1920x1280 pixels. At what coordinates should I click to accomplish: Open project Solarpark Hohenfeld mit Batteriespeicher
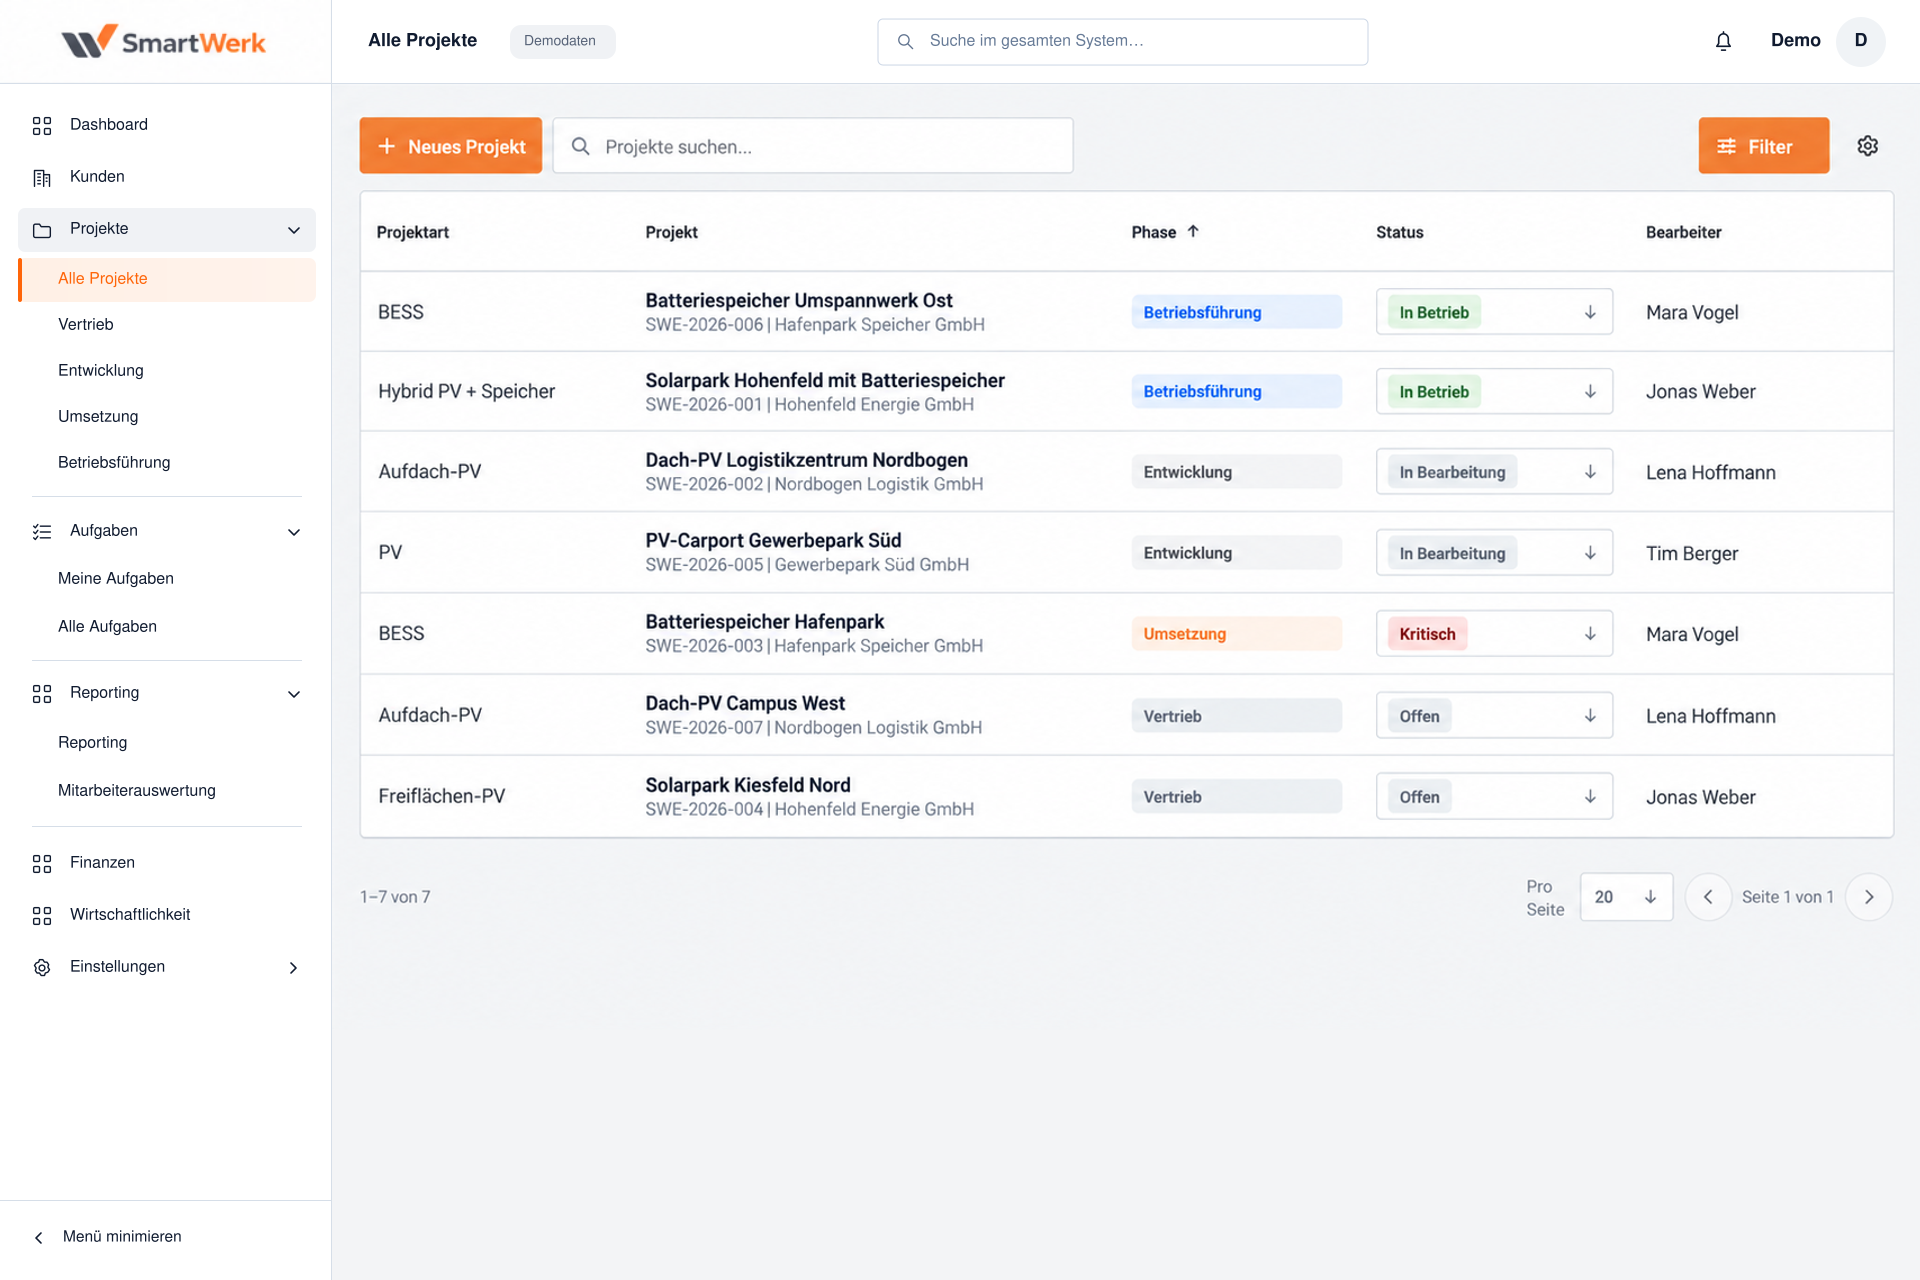(825, 381)
